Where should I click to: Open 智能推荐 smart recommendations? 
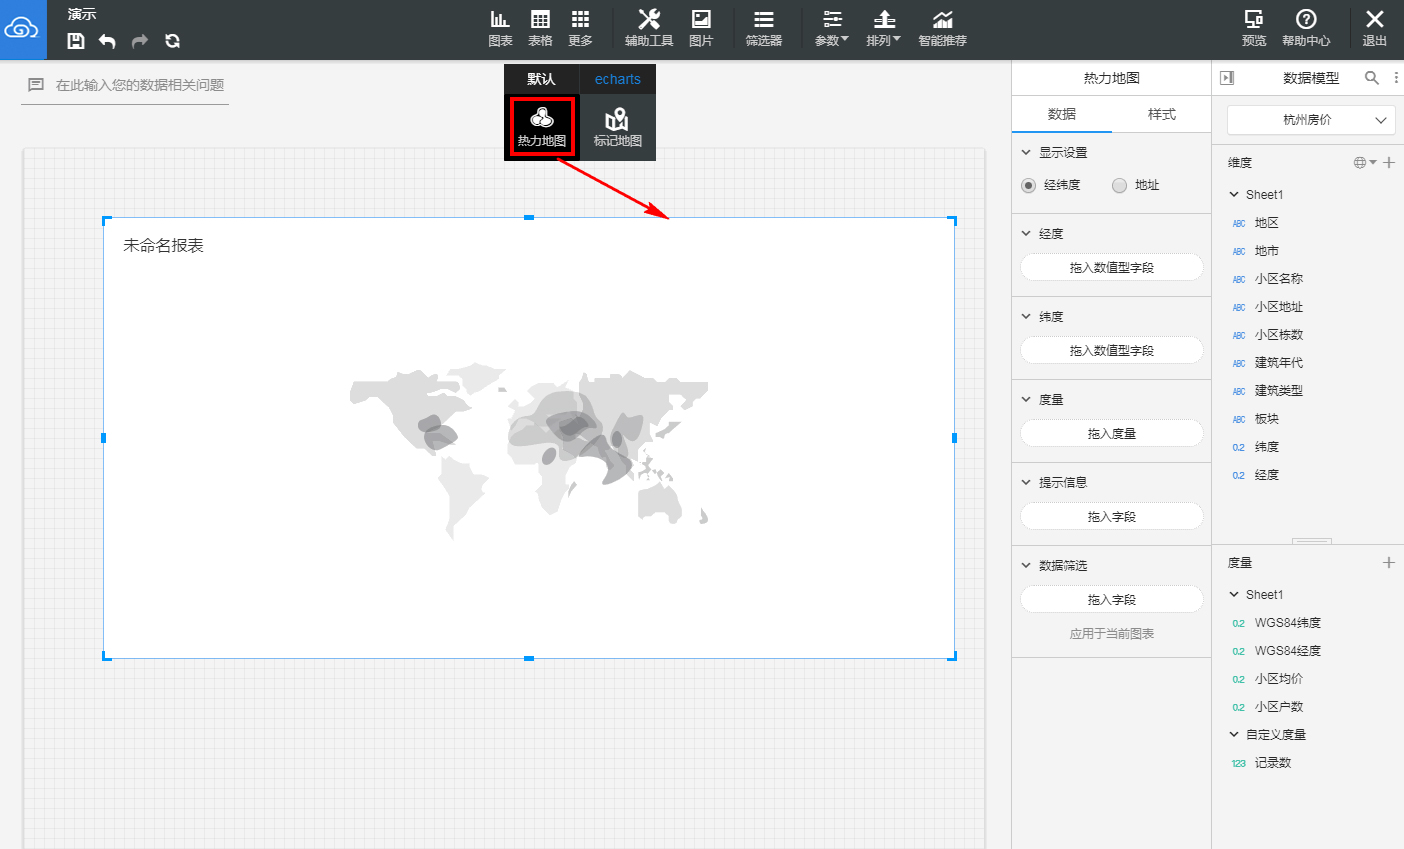point(942,28)
